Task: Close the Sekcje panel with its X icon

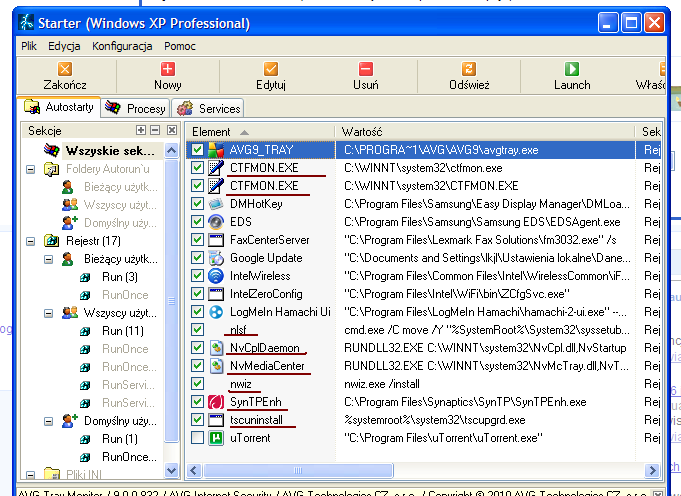Action: coord(171,131)
